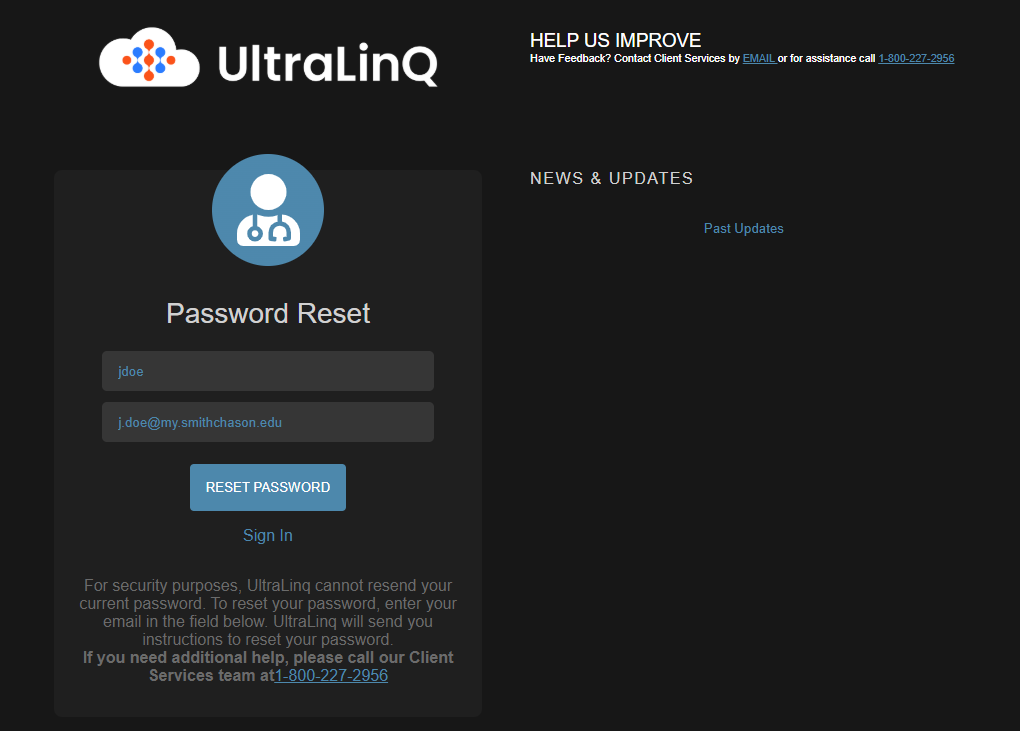Viewport: 1020px width, 731px height.
Task: Click the head of the doctor avatar
Action: (x=269, y=192)
